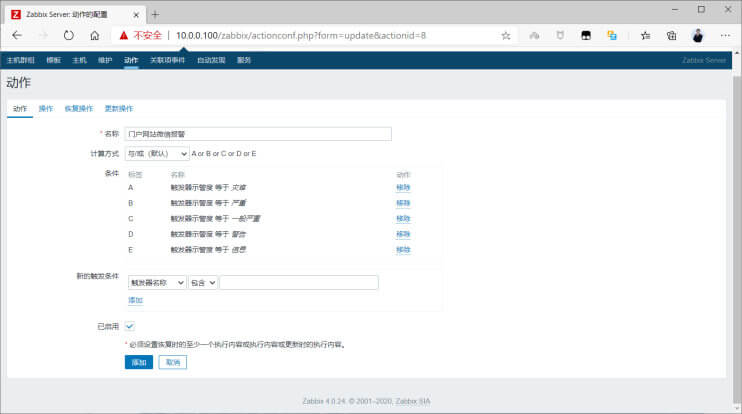Open the browser home page
Viewport: 742px width, 414px height.
point(95,35)
